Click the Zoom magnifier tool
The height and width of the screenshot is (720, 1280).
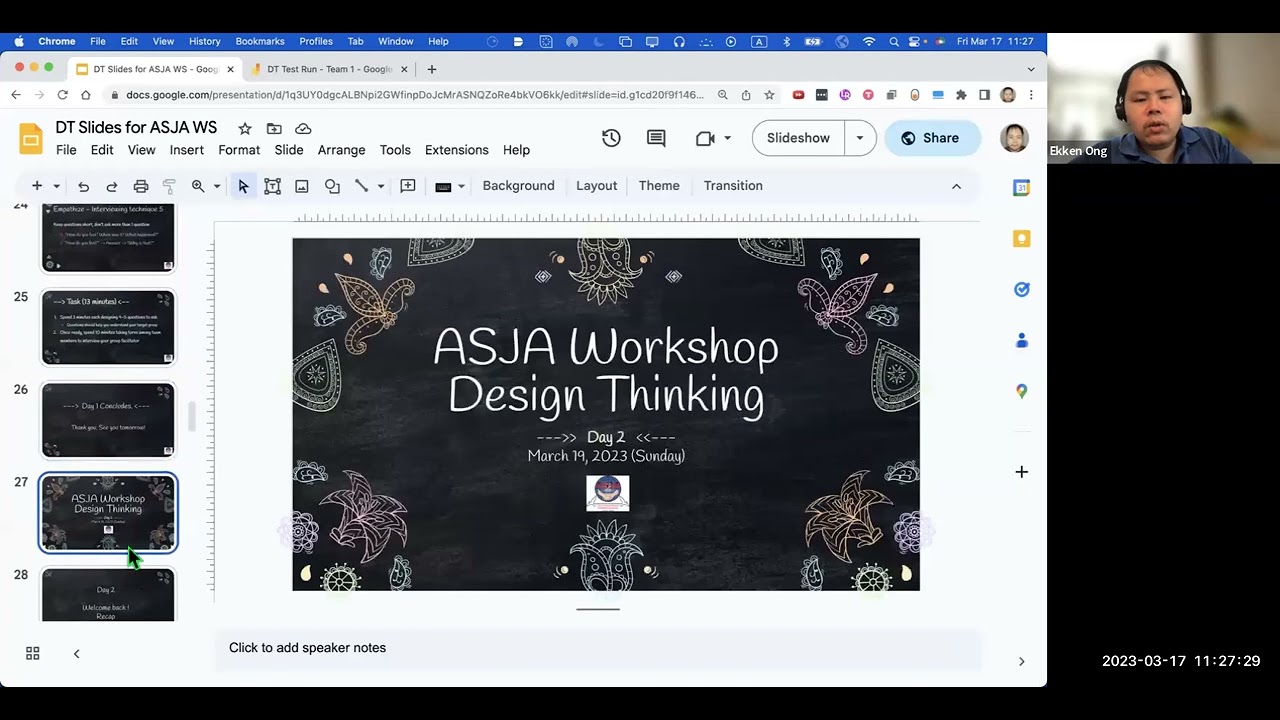pyautogui.click(x=198, y=186)
